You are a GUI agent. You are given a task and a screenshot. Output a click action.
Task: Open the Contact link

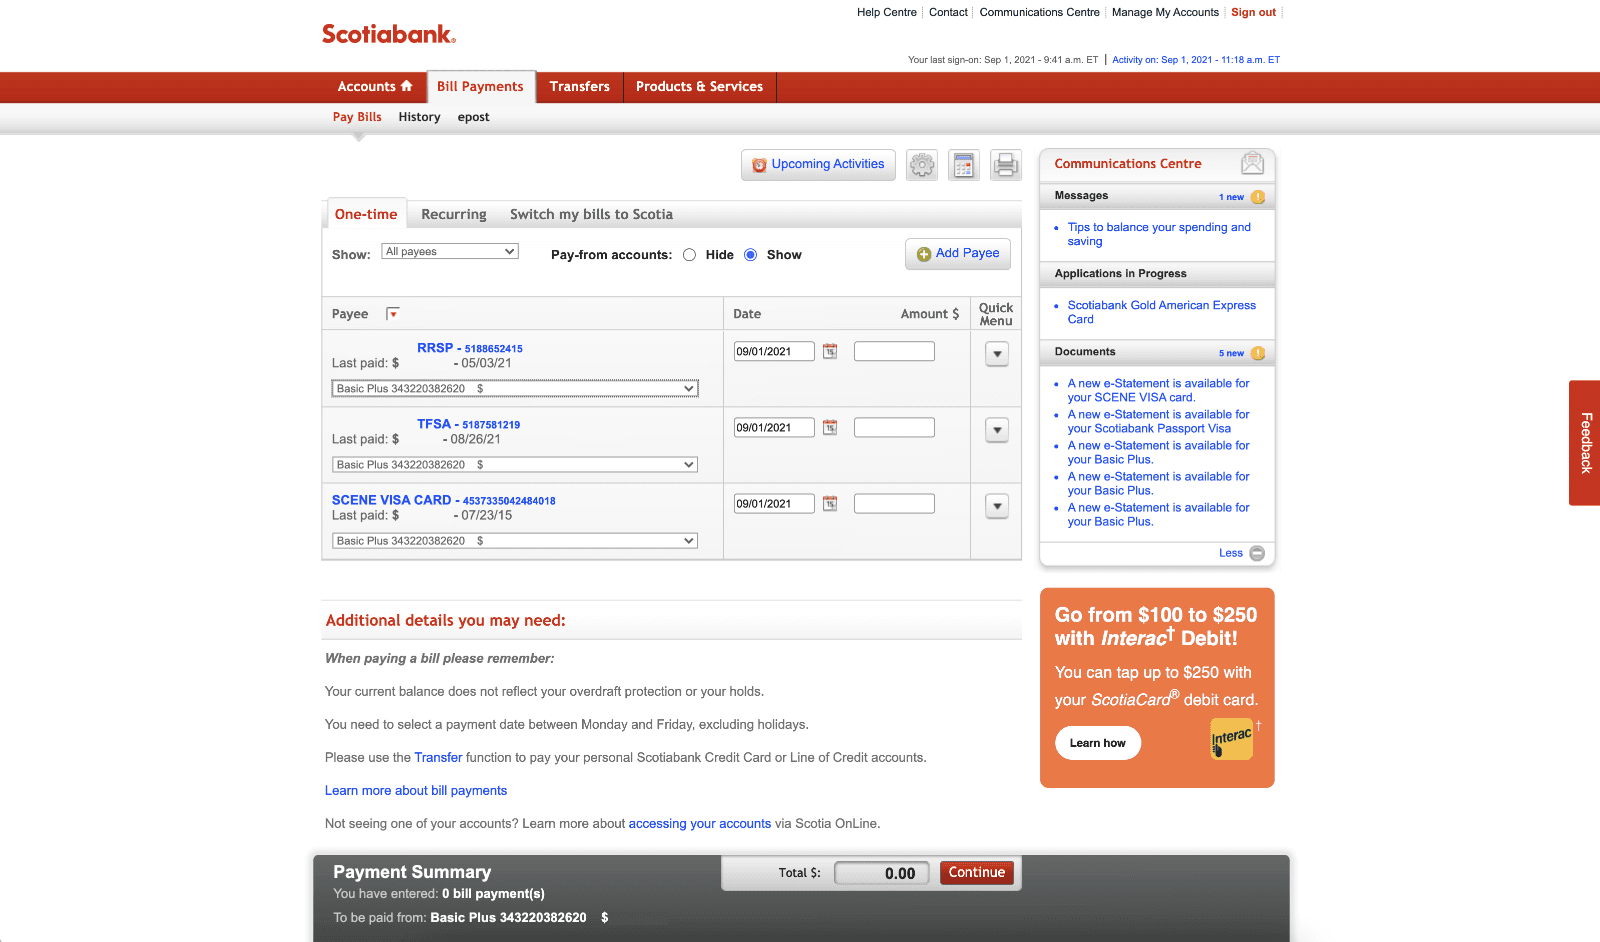click(x=948, y=12)
